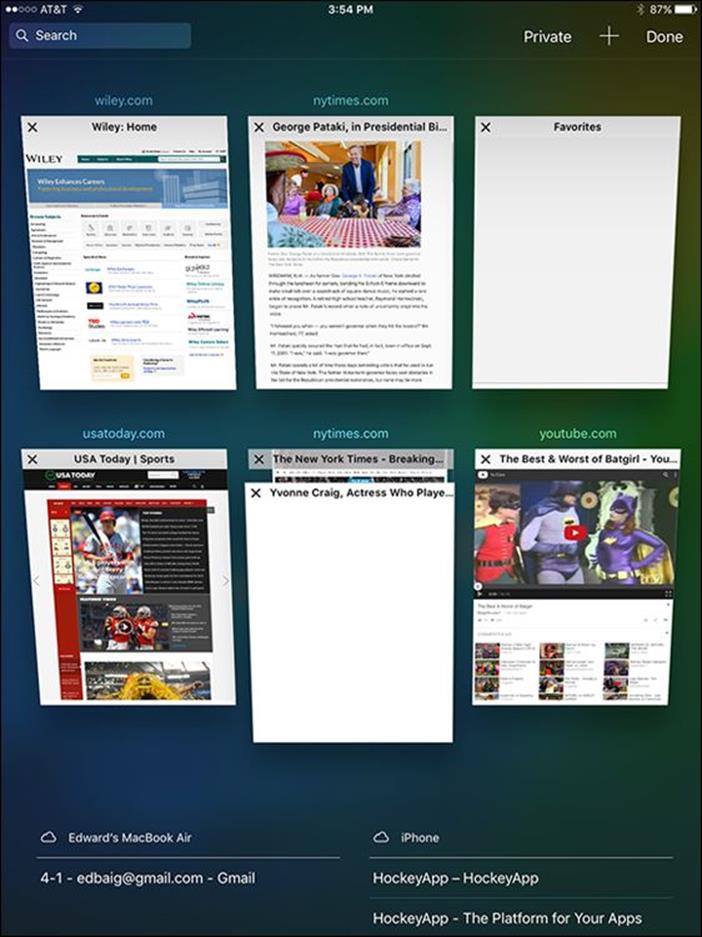Tap the wiley.com domain label
Screen dimensions: 702x937
coord(124,100)
